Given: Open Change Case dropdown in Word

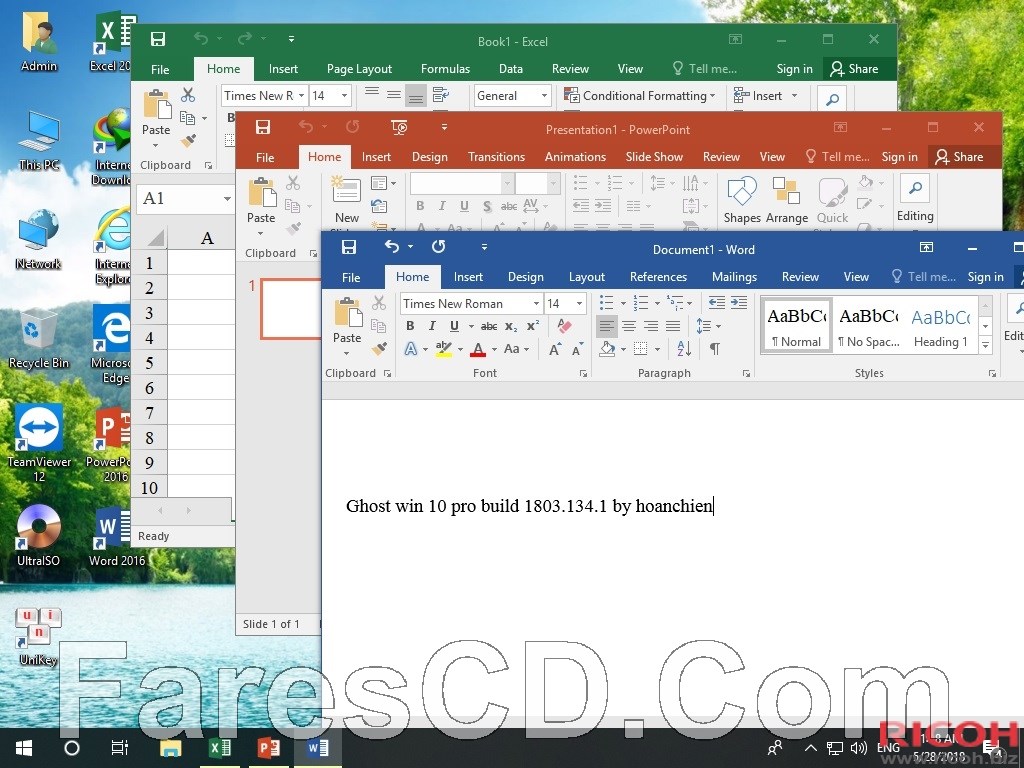Looking at the screenshot, I should click(x=516, y=349).
